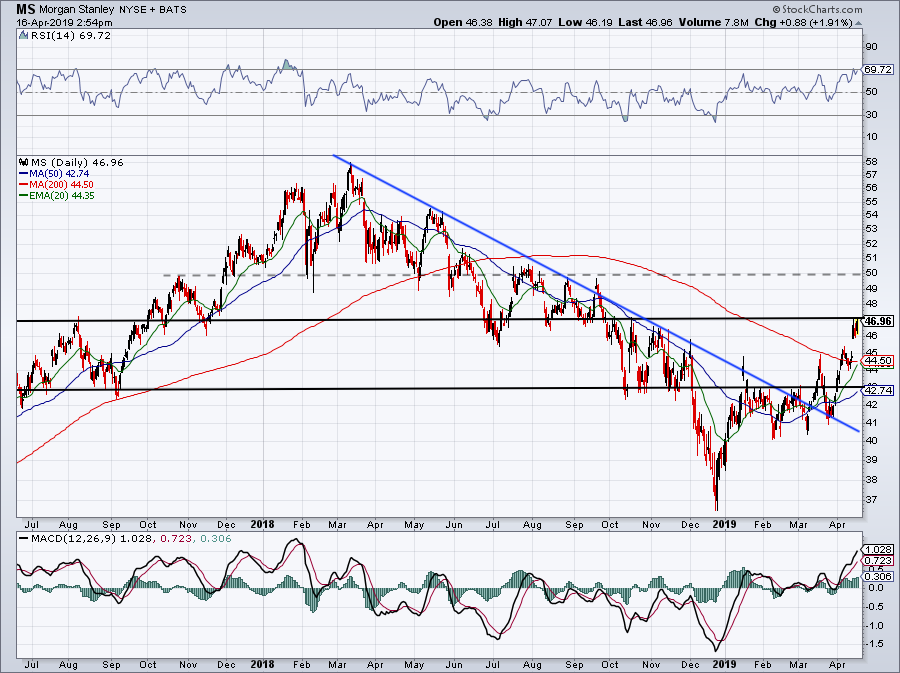Click the -1.5 tick on MACD axis
The width and height of the screenshot is (900, 673).
[x=875, y=644]
